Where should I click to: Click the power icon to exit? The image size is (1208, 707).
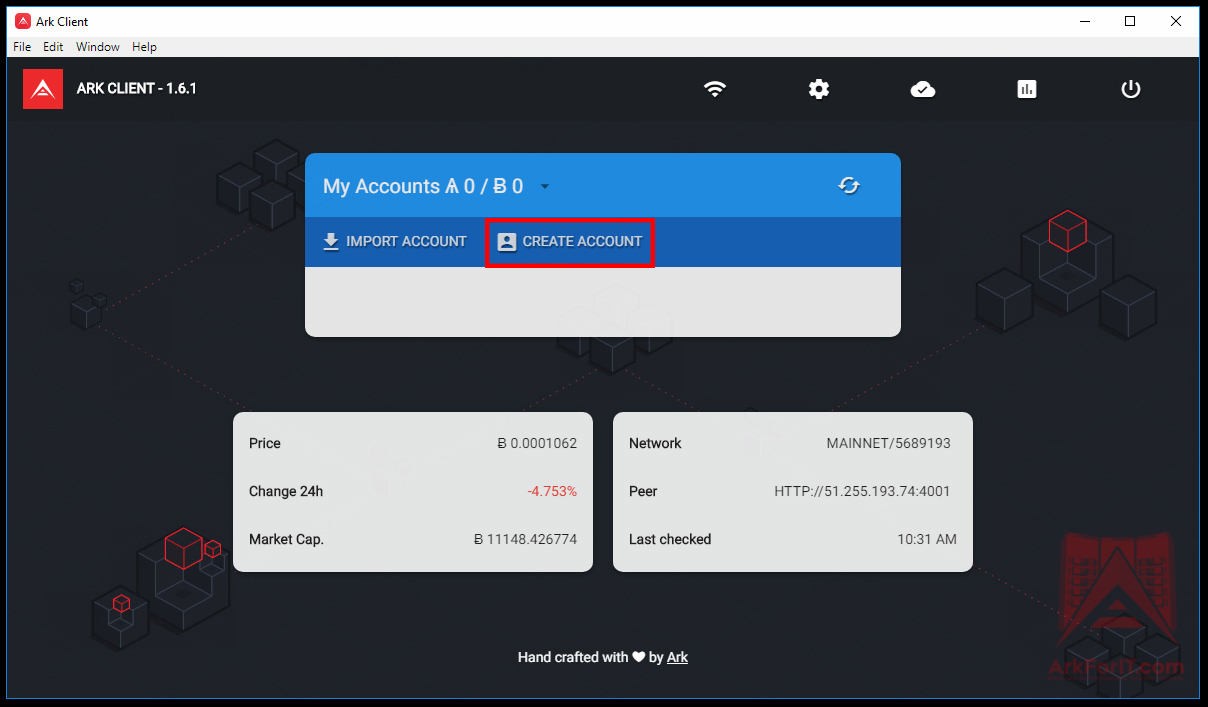point(1131,89)
